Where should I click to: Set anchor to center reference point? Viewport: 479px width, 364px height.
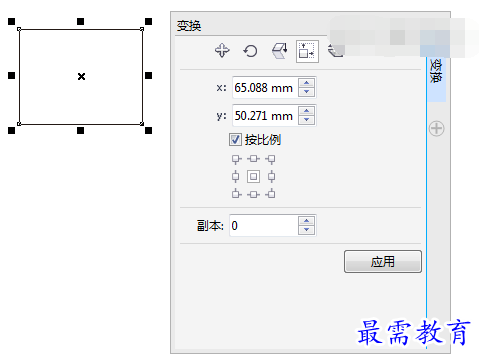coord(253,176)
